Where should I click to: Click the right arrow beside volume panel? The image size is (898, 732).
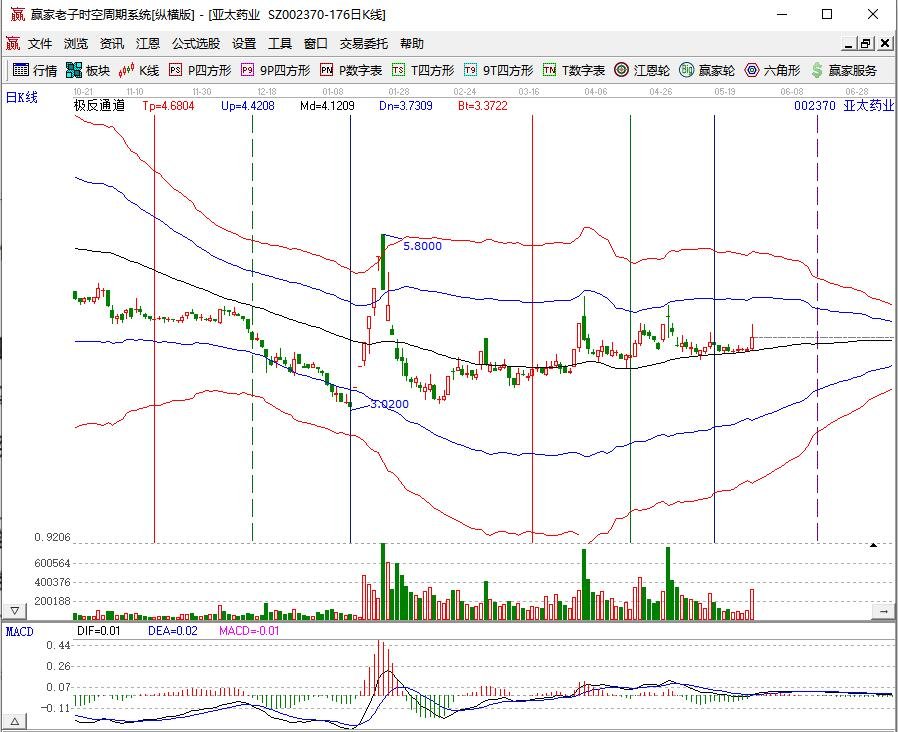pyautogui.click(x=884, y=611)
